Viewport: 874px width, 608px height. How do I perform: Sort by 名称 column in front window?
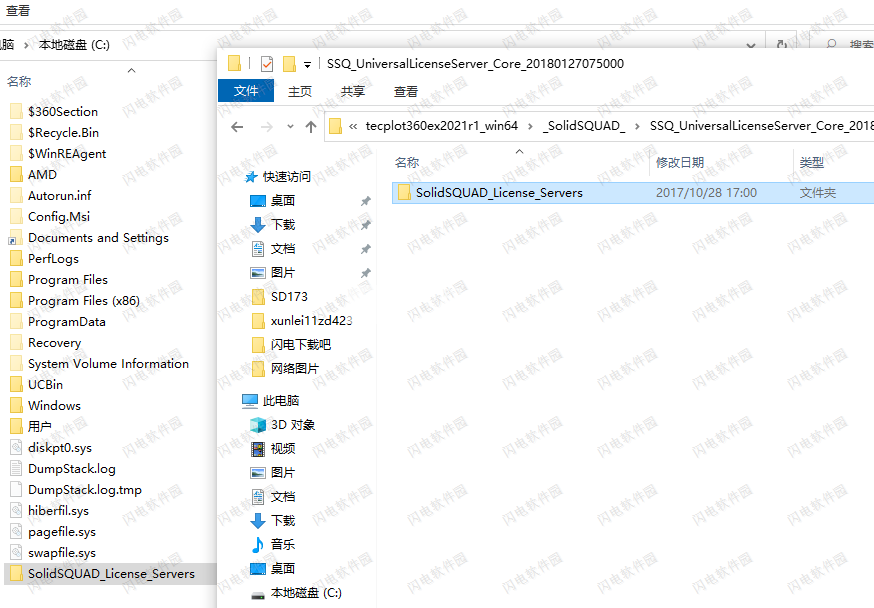click(x=407, y=163)
